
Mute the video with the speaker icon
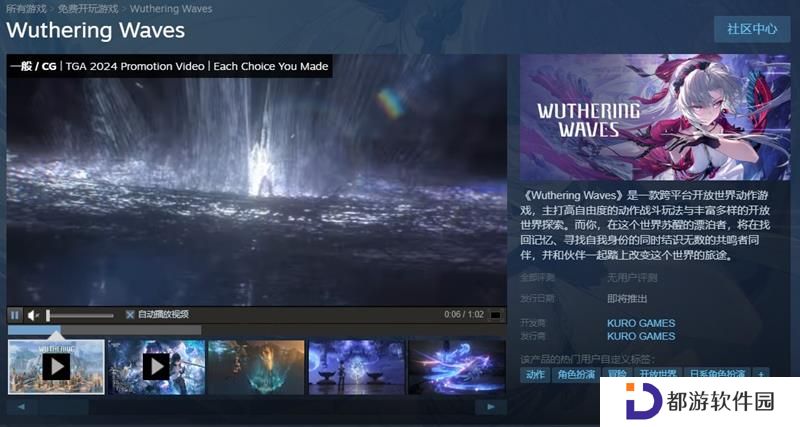coord(33,315)
